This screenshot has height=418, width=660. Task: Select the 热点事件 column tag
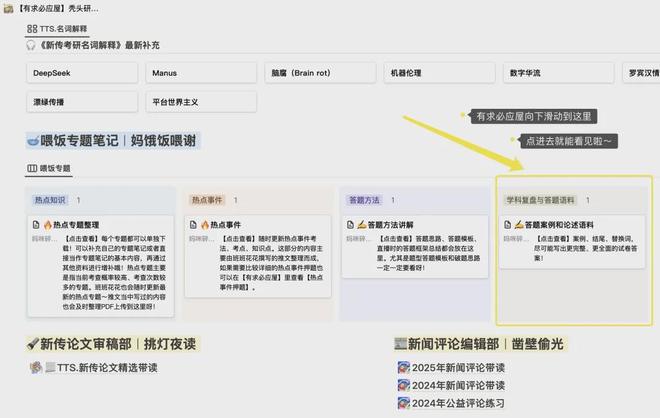point(207,200)
